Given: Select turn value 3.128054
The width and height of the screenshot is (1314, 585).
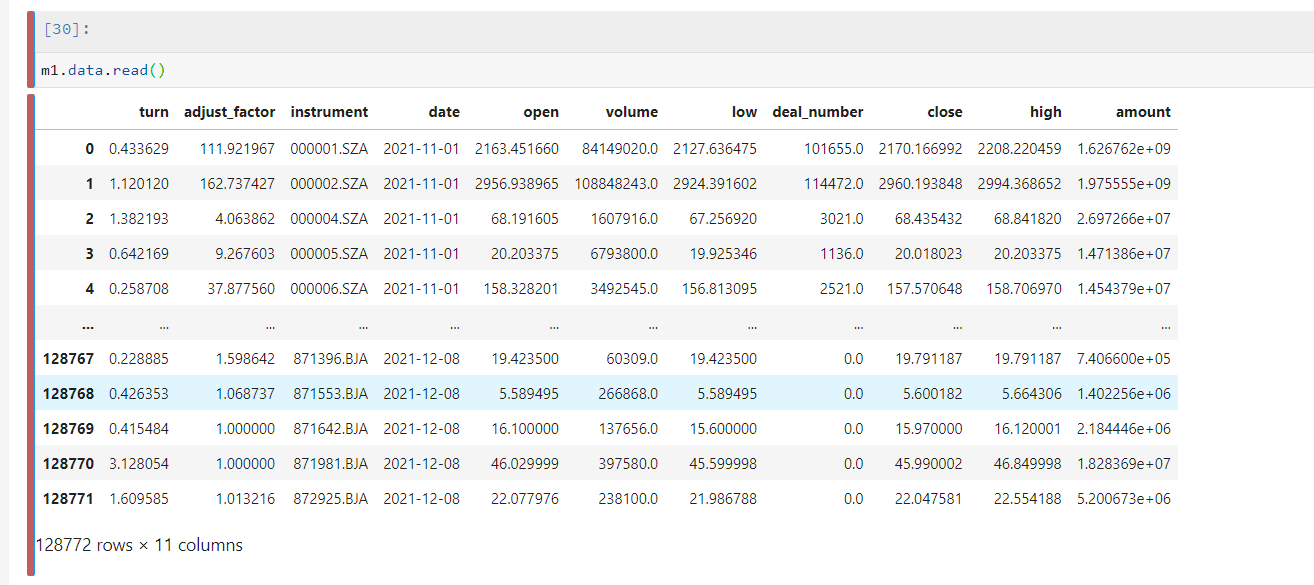Looking at the screenshot, I should click(x=139, y=464).
